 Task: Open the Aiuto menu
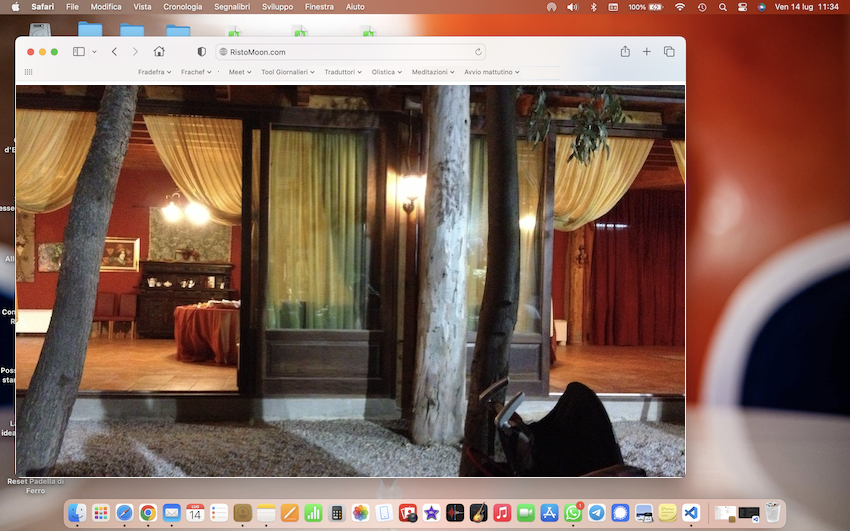pos(355,7)
